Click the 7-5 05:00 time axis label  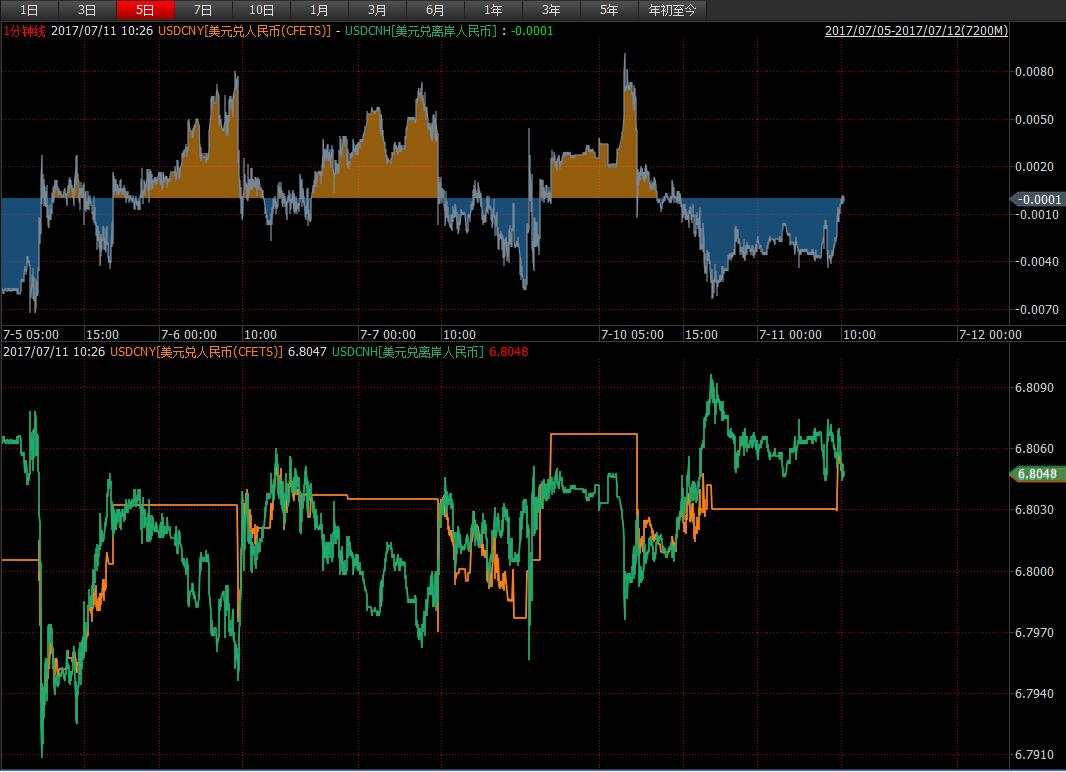pyautogui.click(x=31, y=334)
